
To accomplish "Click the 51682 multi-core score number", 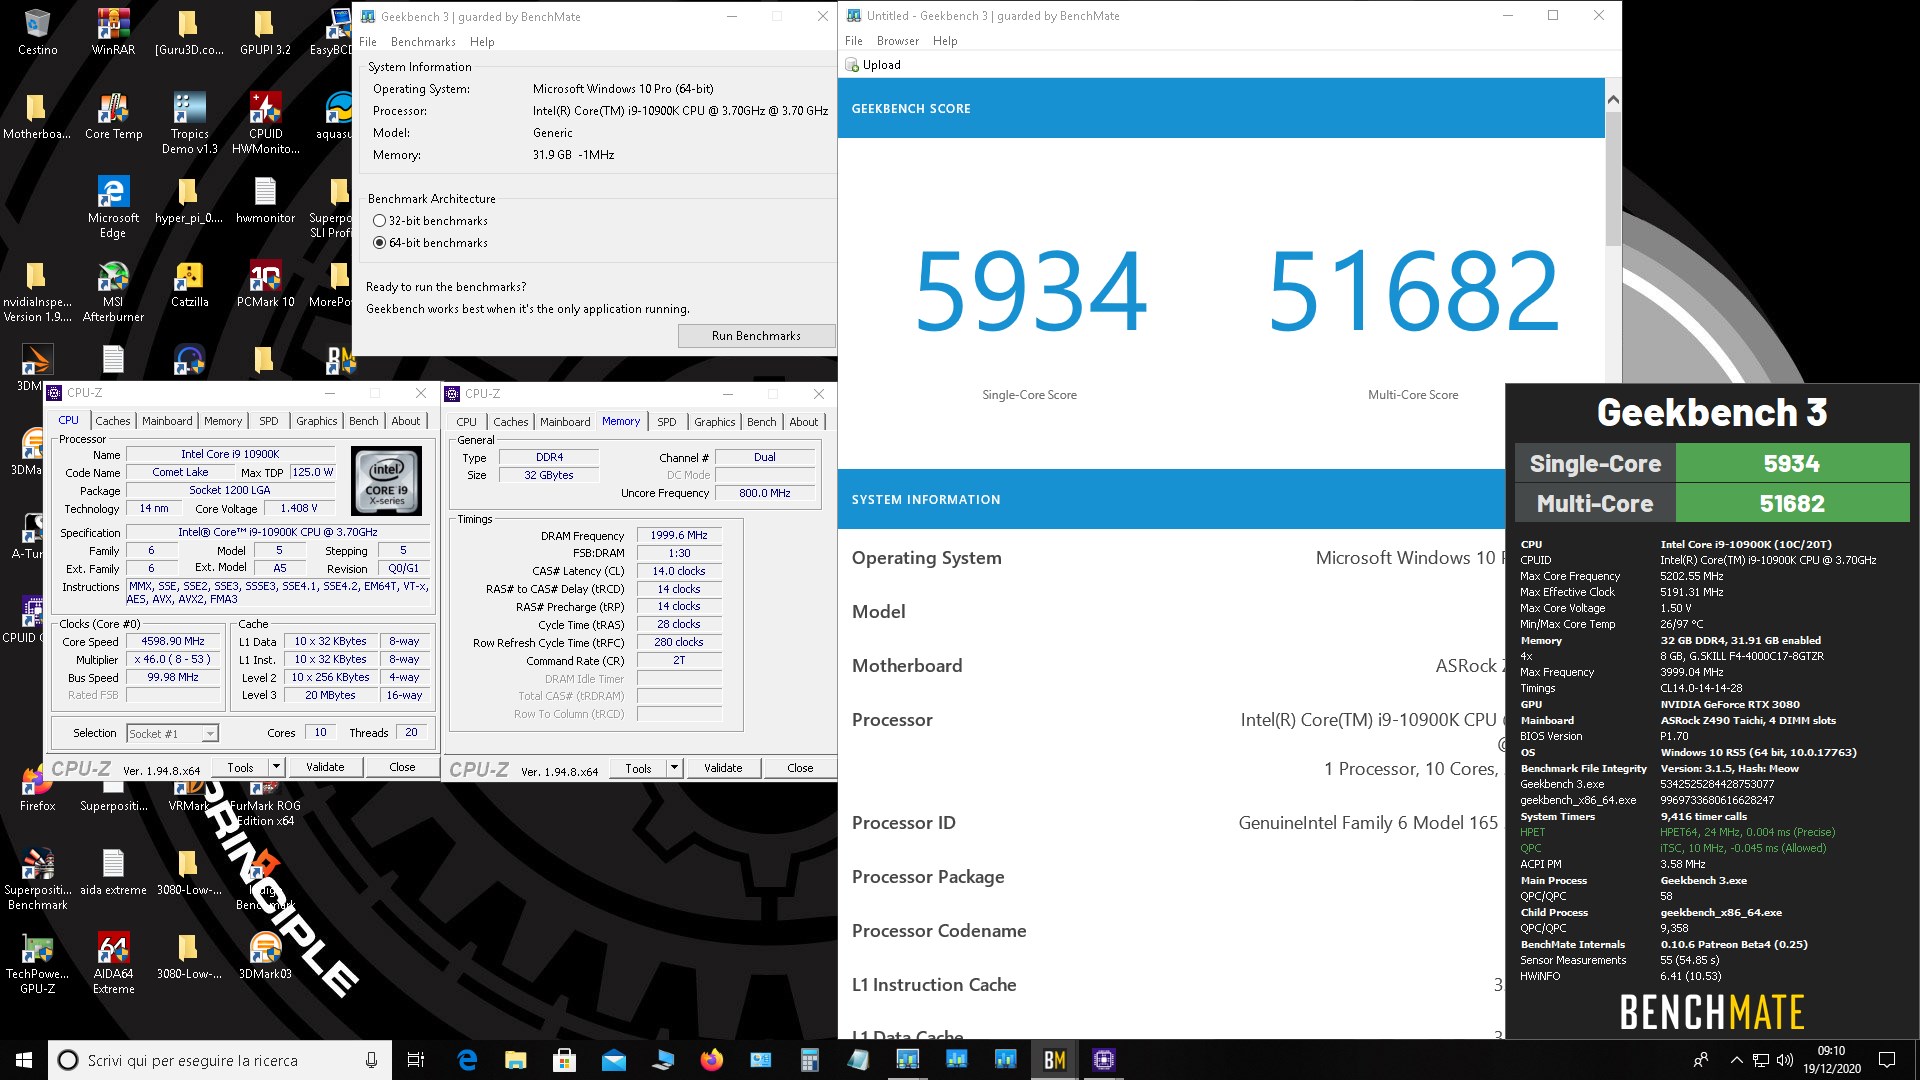I will 1413,291.
